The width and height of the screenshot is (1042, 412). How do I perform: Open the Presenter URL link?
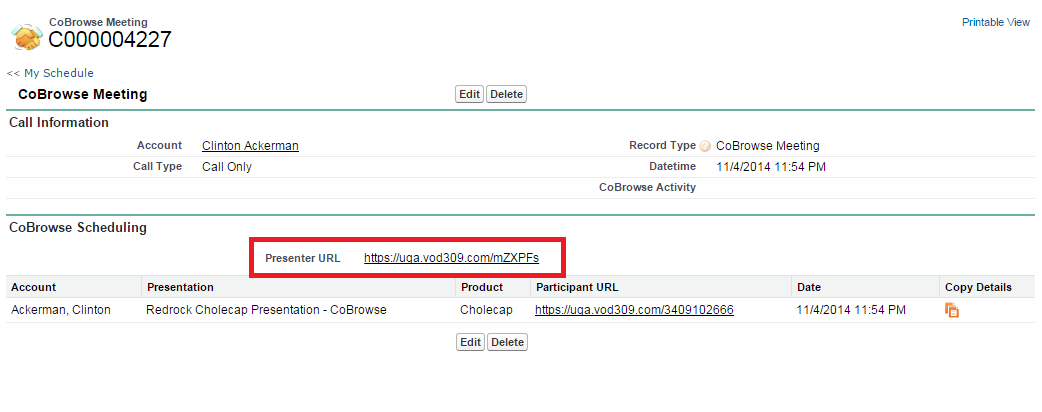pos(451,258)
